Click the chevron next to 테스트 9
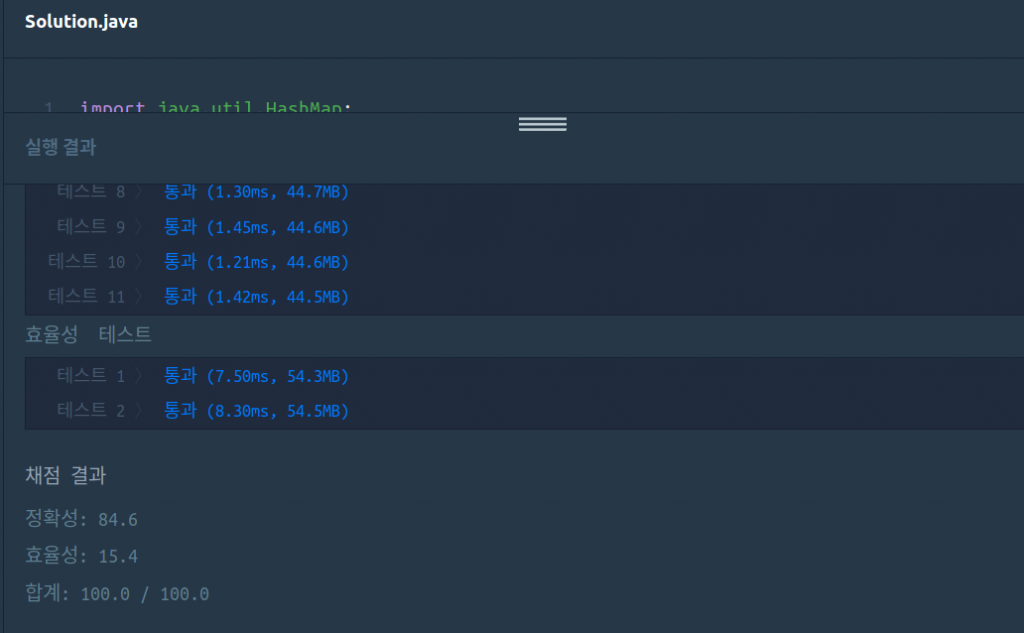The width and height of the screenshot is (1024, 633). click(x=140, y=227)
